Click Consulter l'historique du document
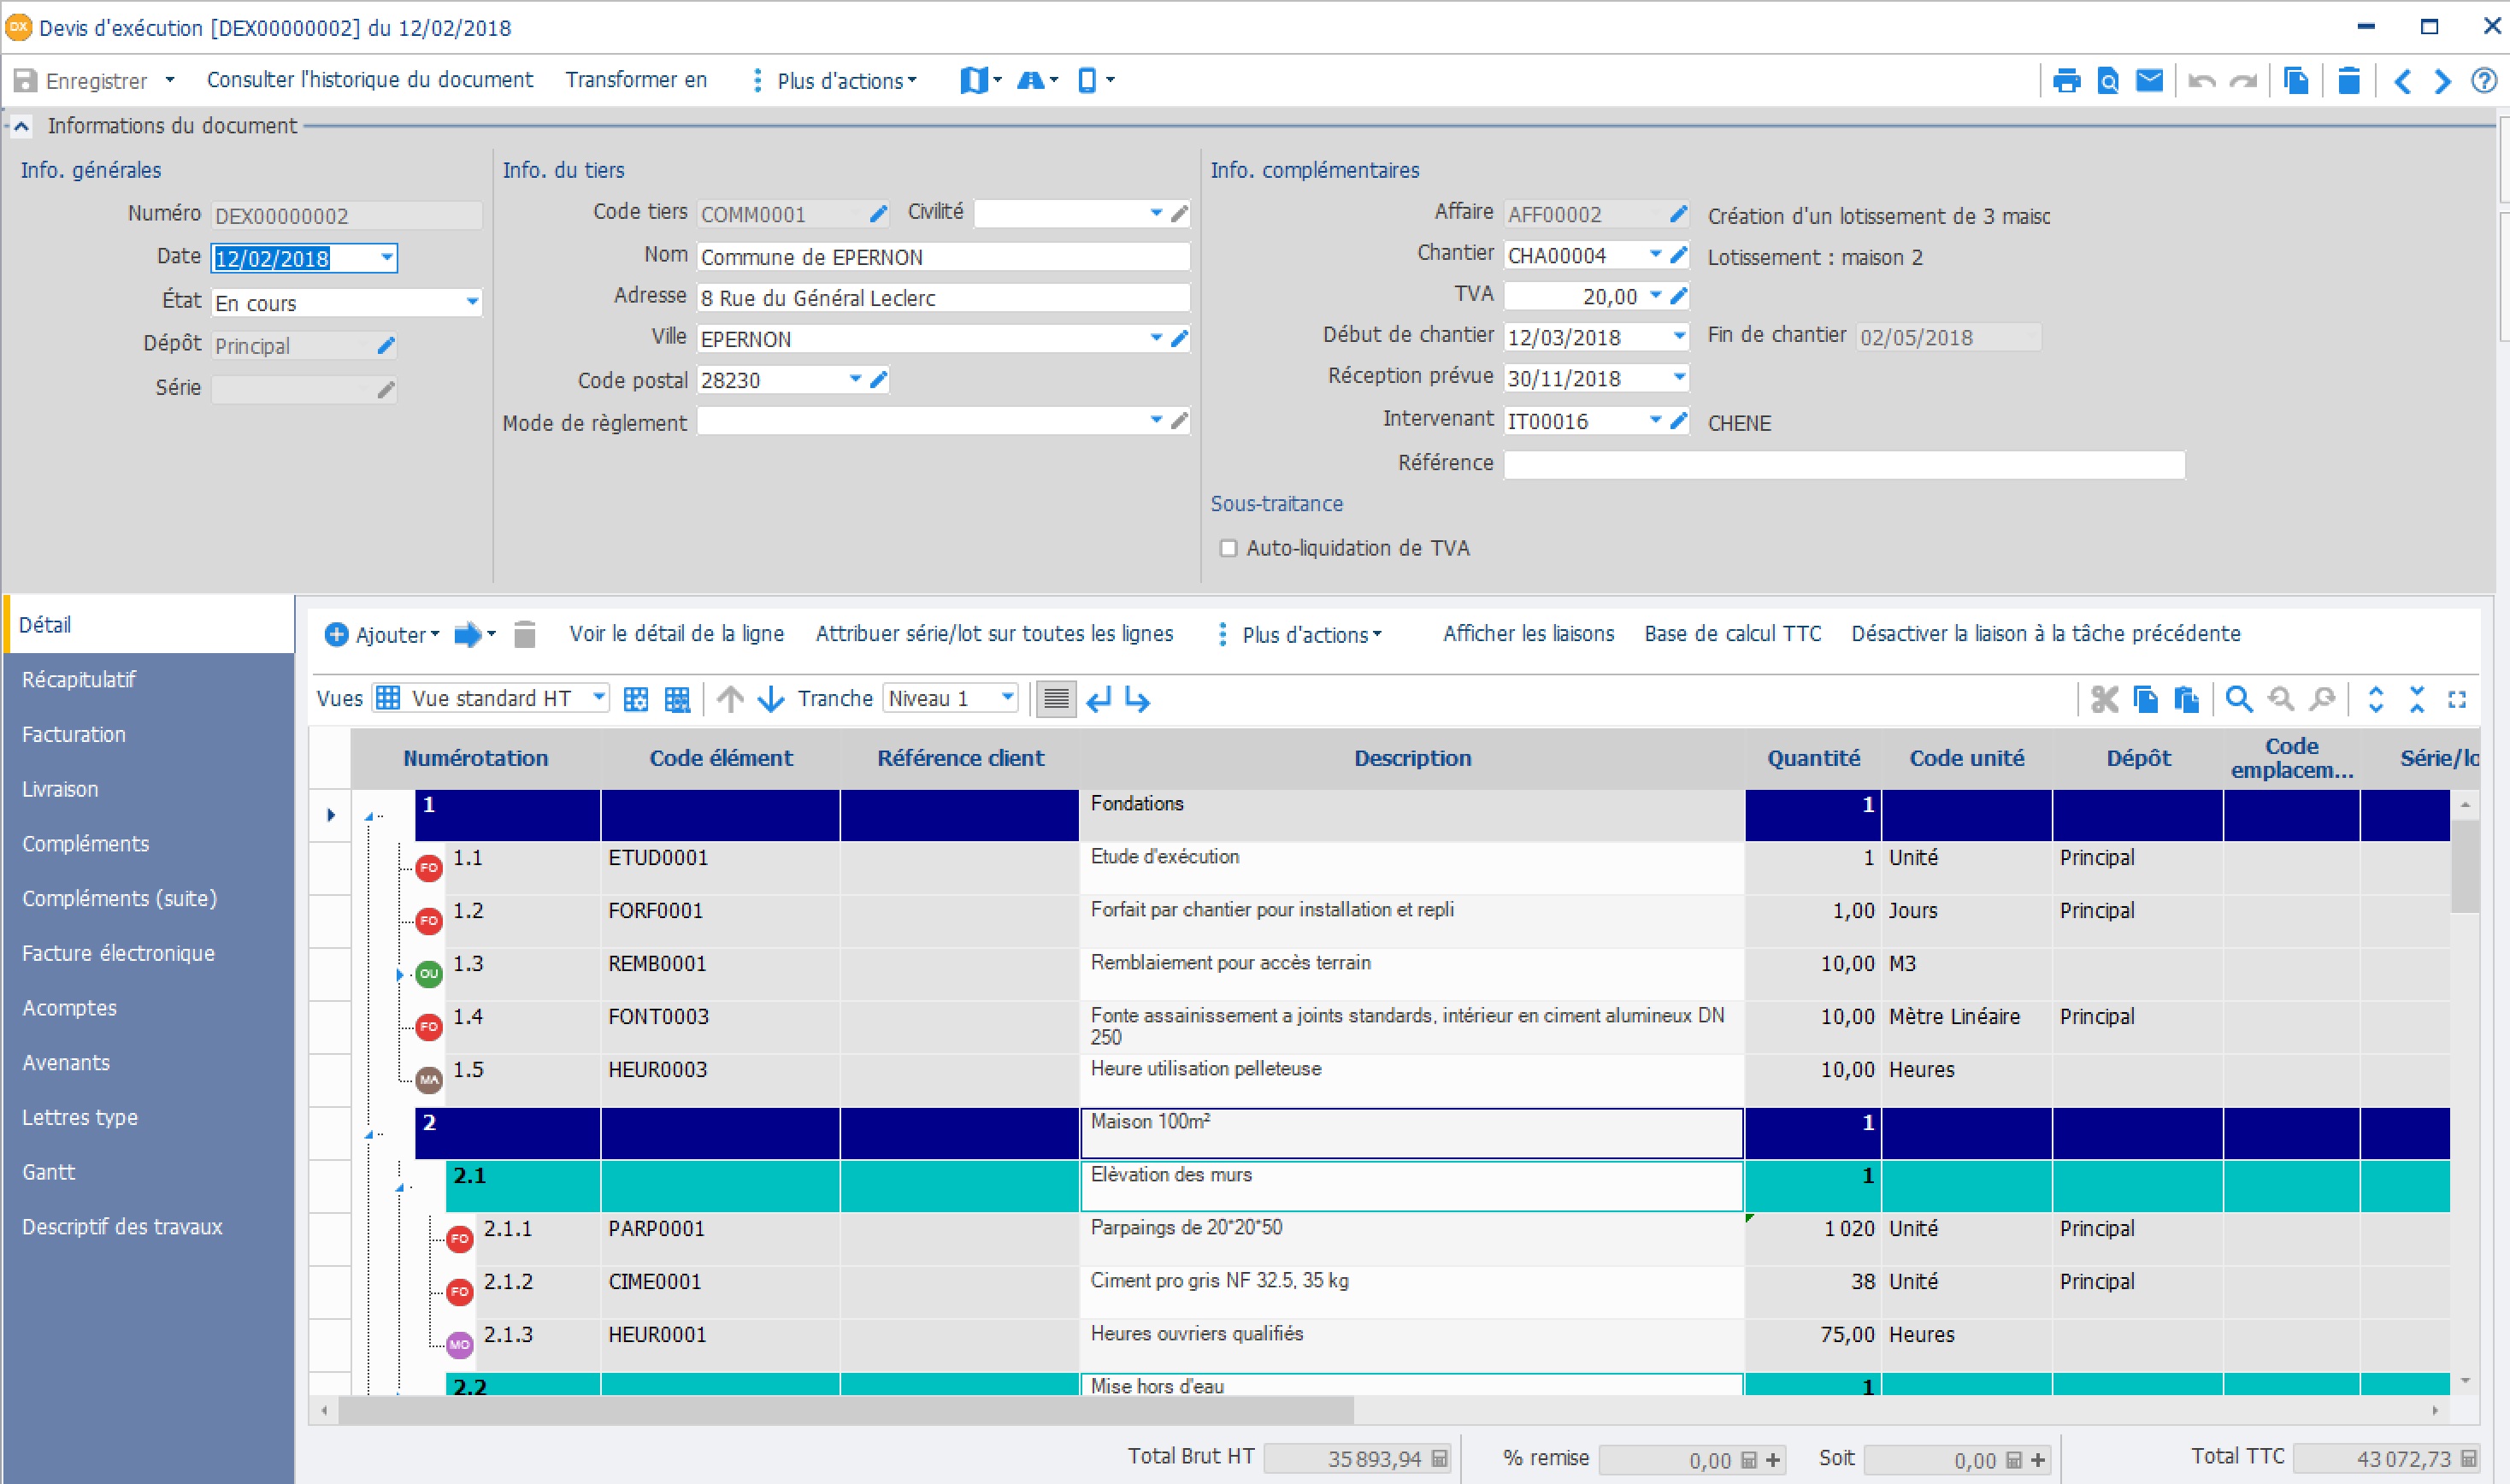 pos(370,80)
